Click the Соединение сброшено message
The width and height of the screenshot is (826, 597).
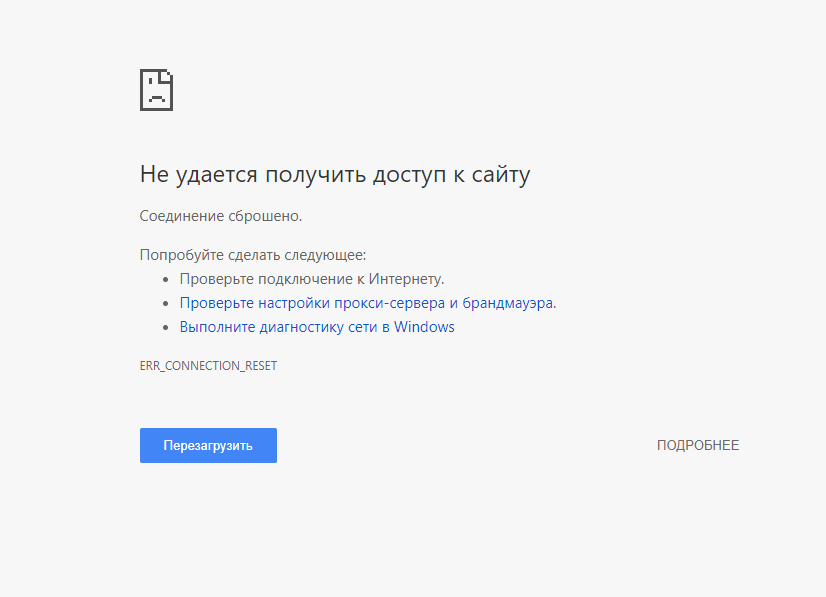[220, 215]
